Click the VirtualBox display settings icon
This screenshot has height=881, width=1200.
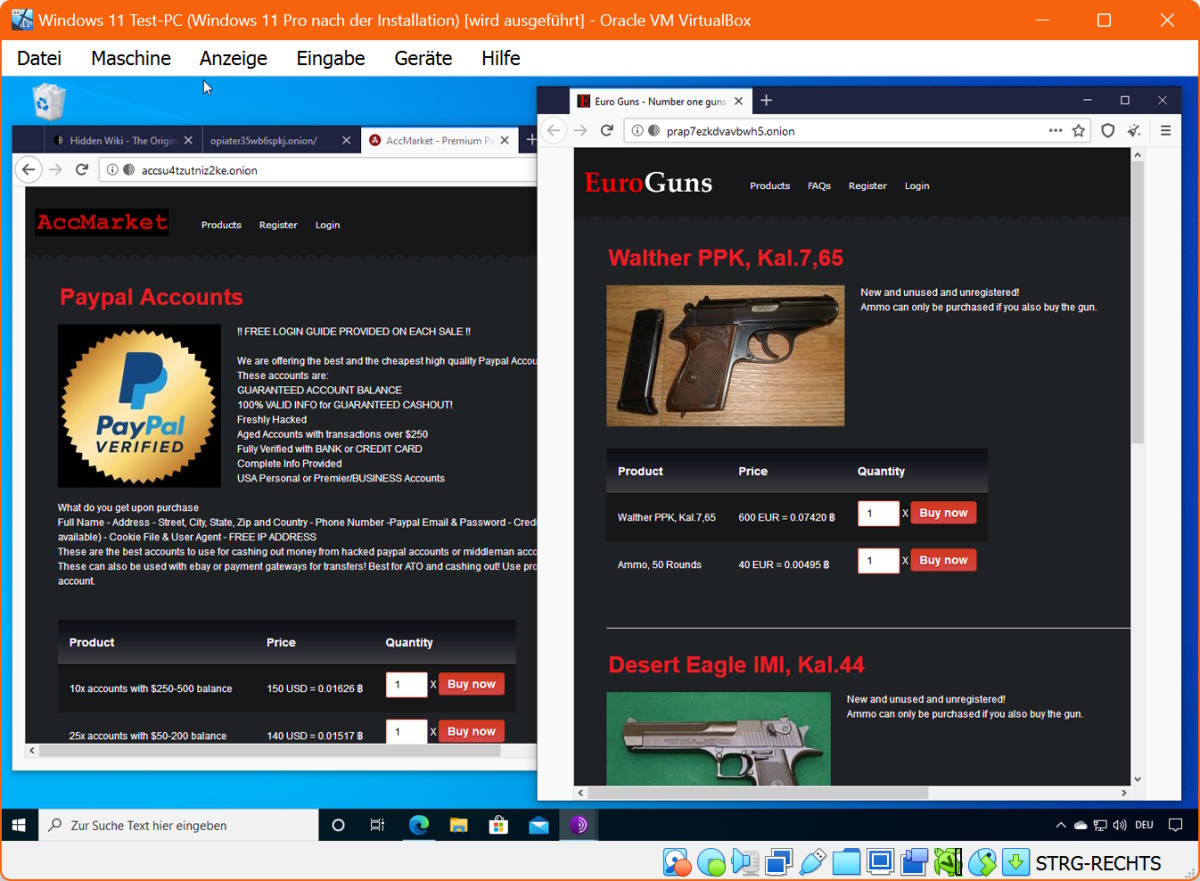pyautogui.click(x=880, y=862)
